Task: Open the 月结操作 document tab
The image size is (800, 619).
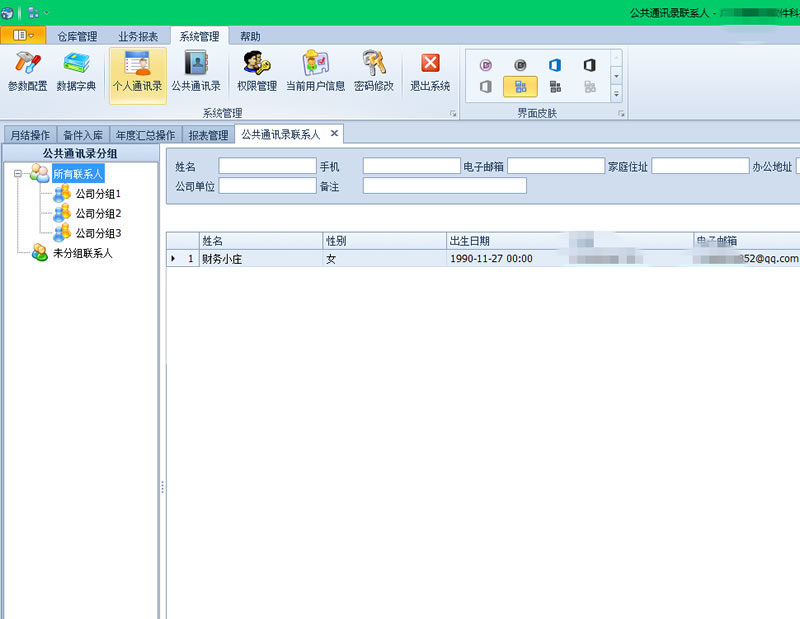Action: click(29, 135)
